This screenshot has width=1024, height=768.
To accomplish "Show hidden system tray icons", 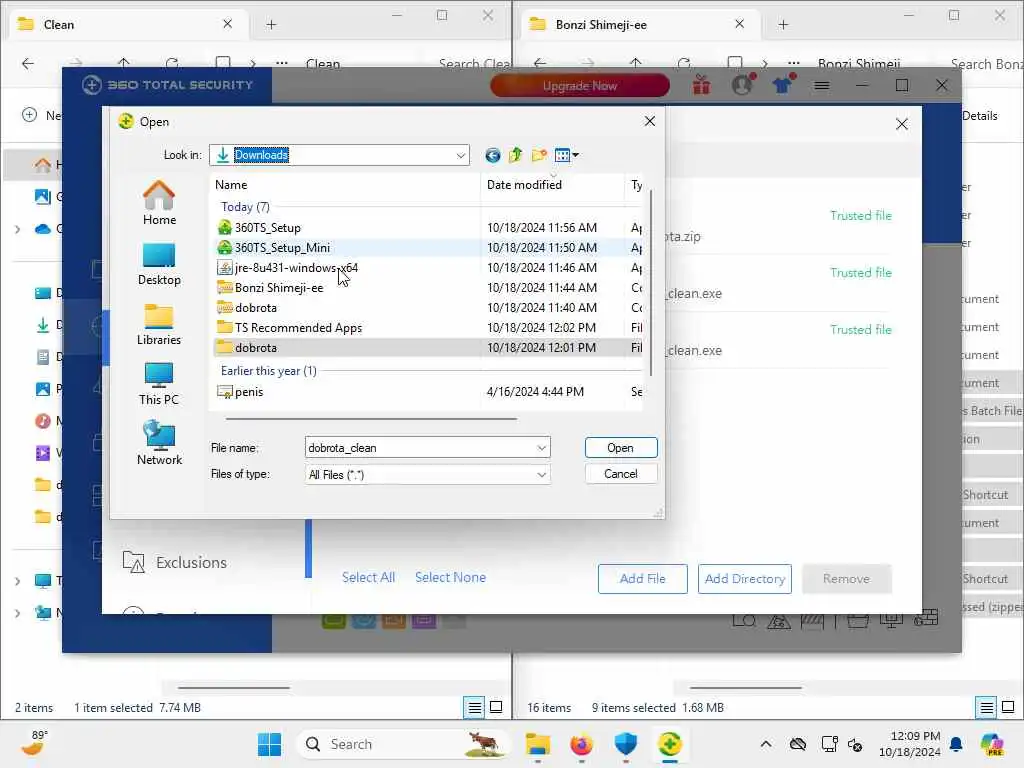I will pos(766,744).
